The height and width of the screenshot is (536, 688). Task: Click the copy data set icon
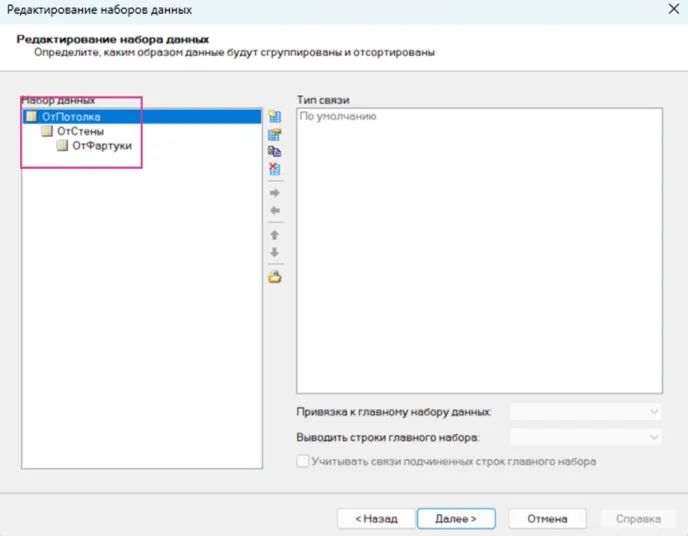pos(274,151)
